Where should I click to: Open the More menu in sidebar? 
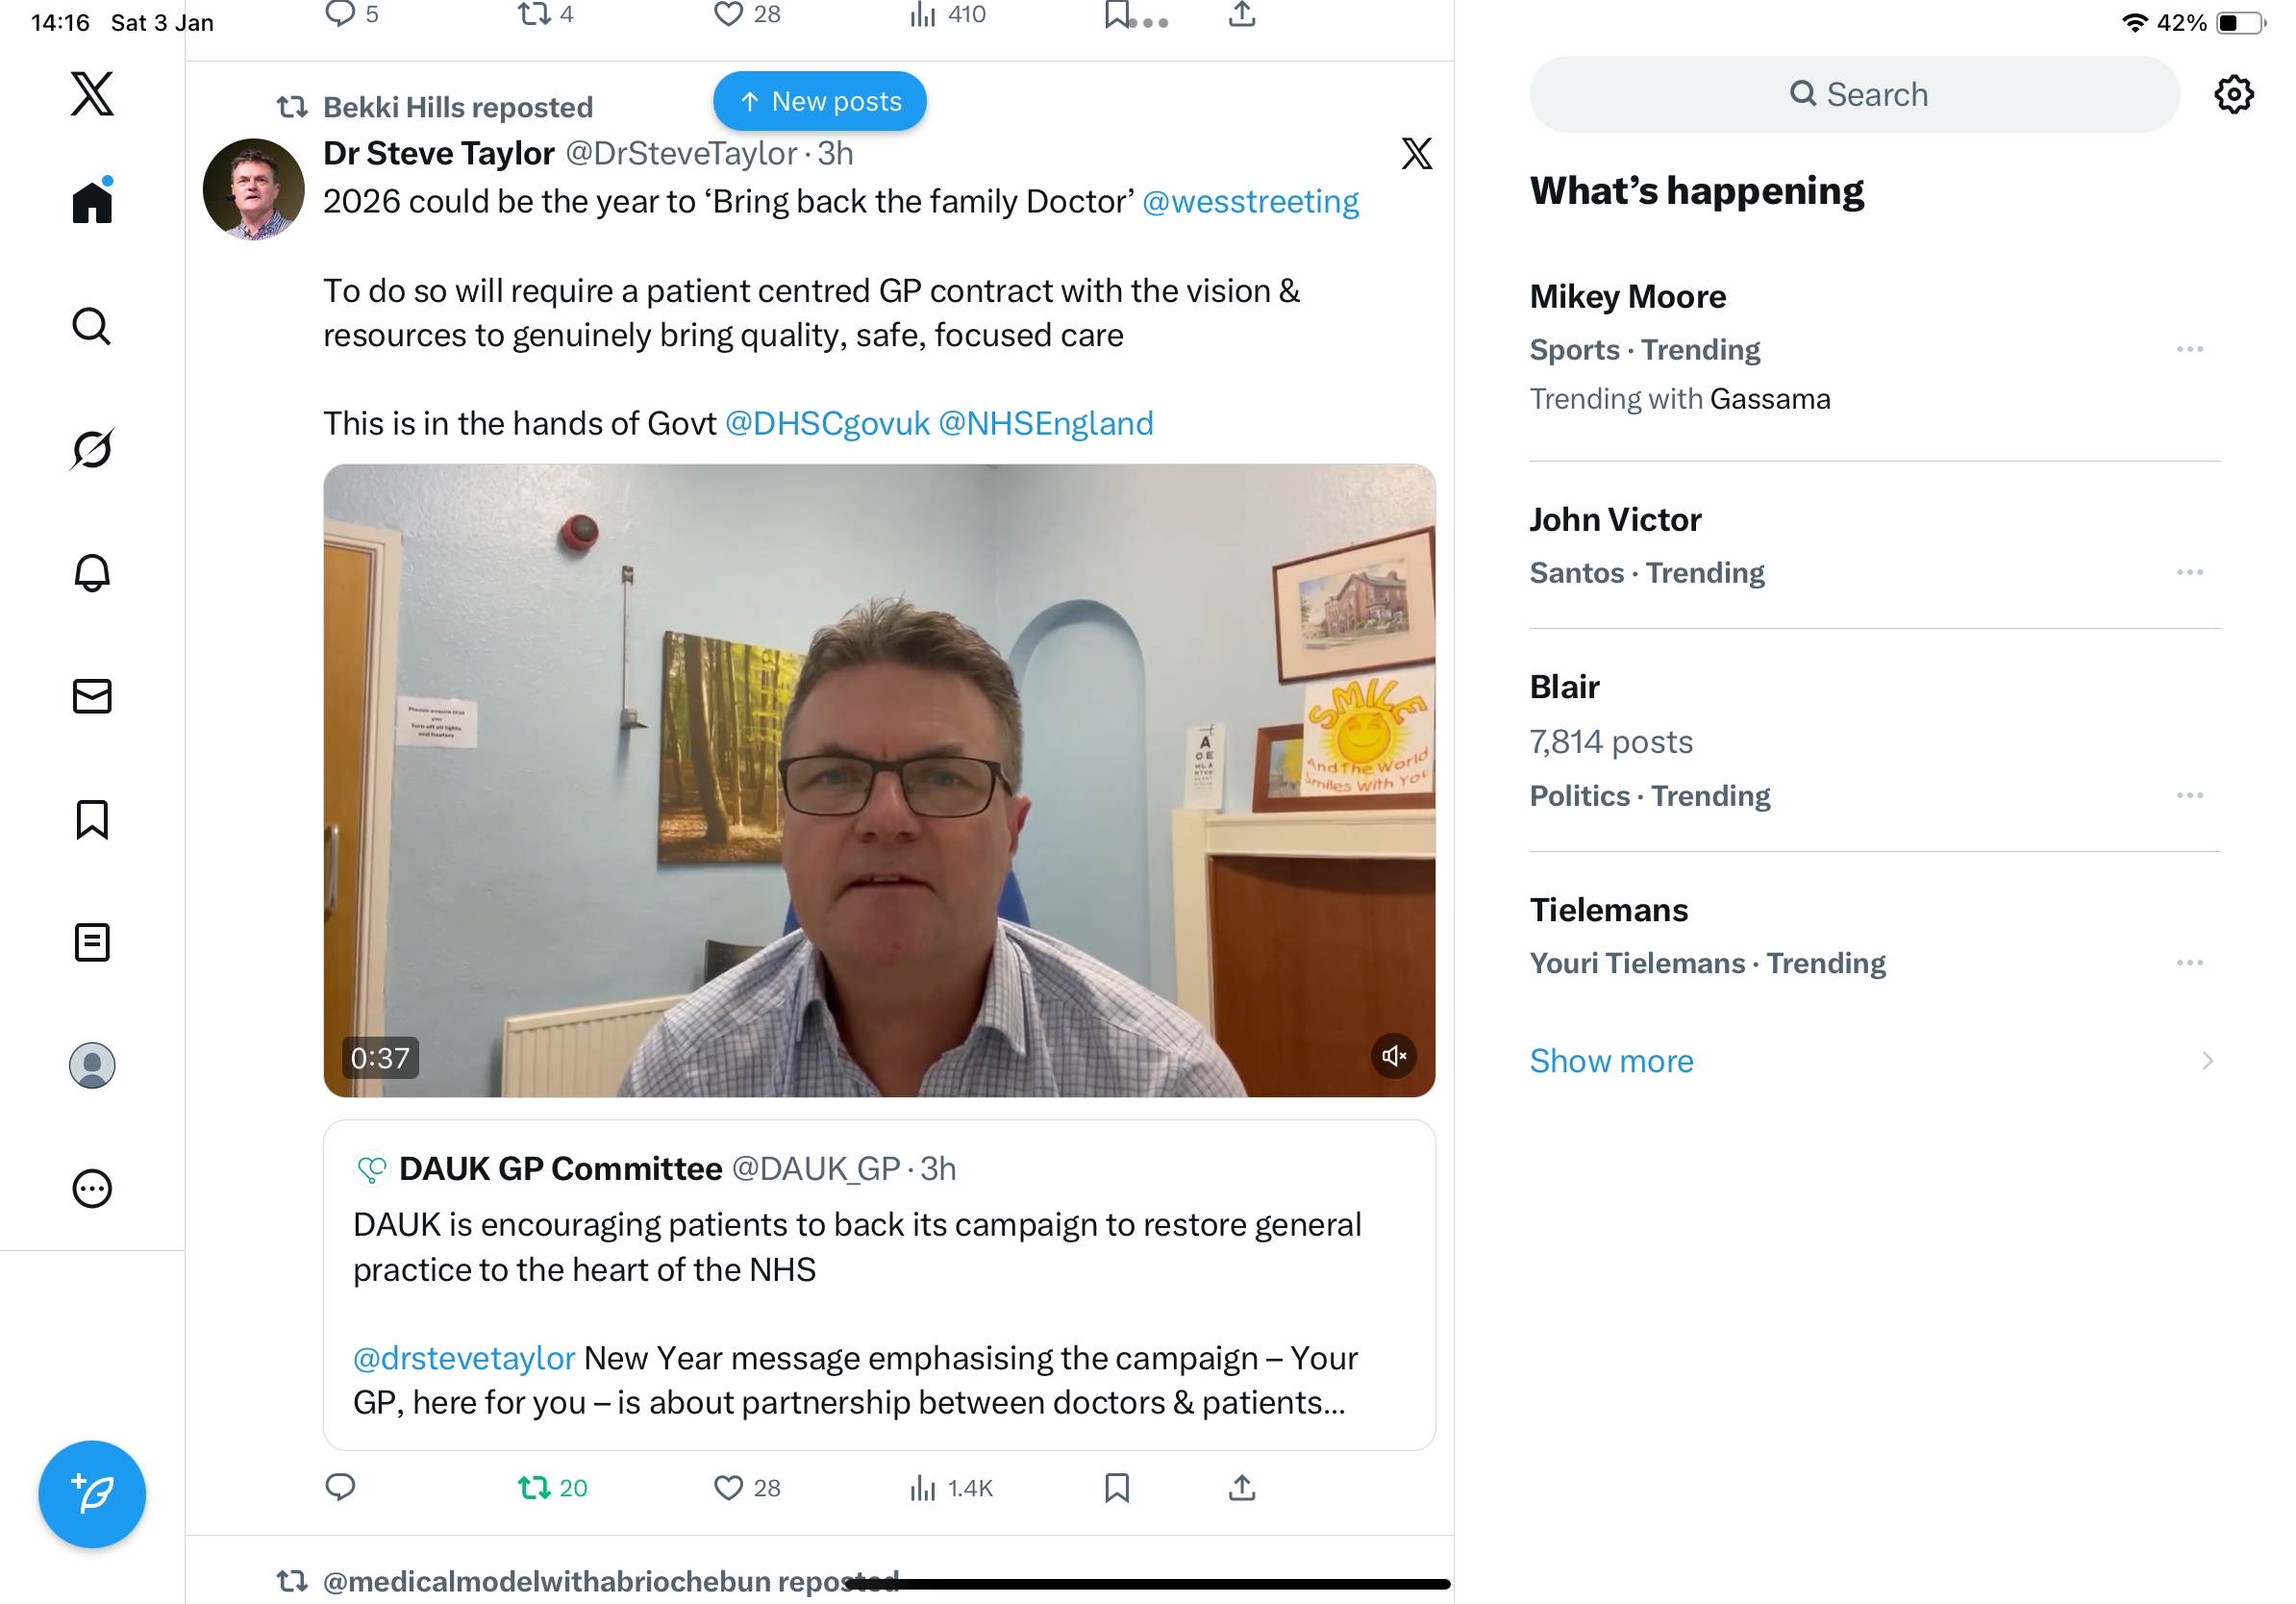tap(92, 1188)
